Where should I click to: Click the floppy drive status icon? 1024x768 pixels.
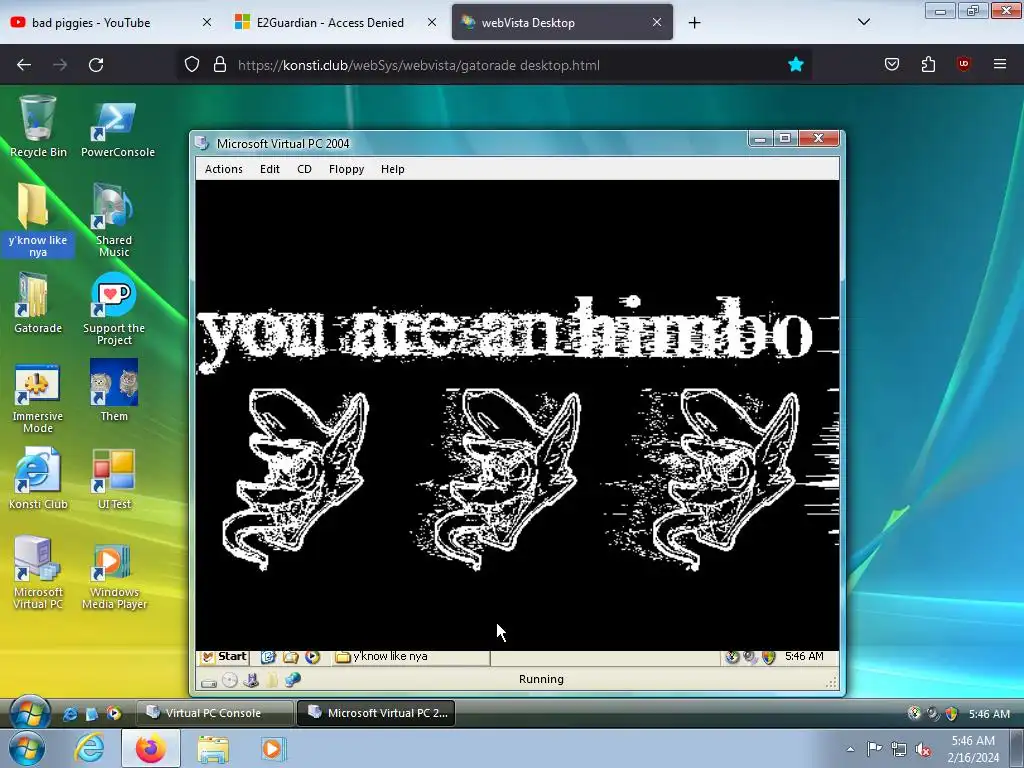click(x=251, y=680)
